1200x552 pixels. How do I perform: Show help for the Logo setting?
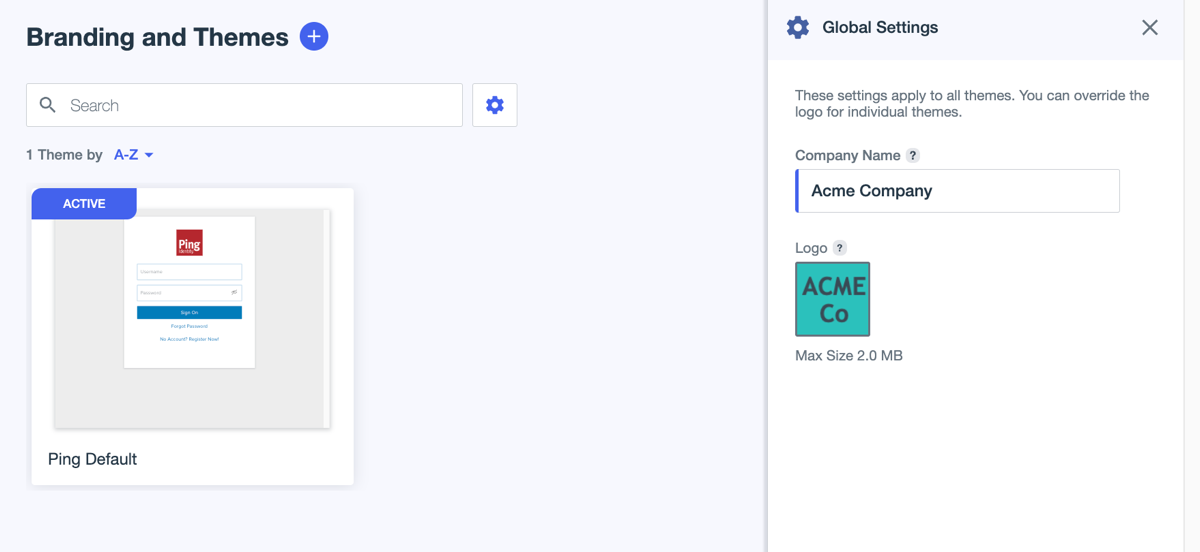point(840,248)
